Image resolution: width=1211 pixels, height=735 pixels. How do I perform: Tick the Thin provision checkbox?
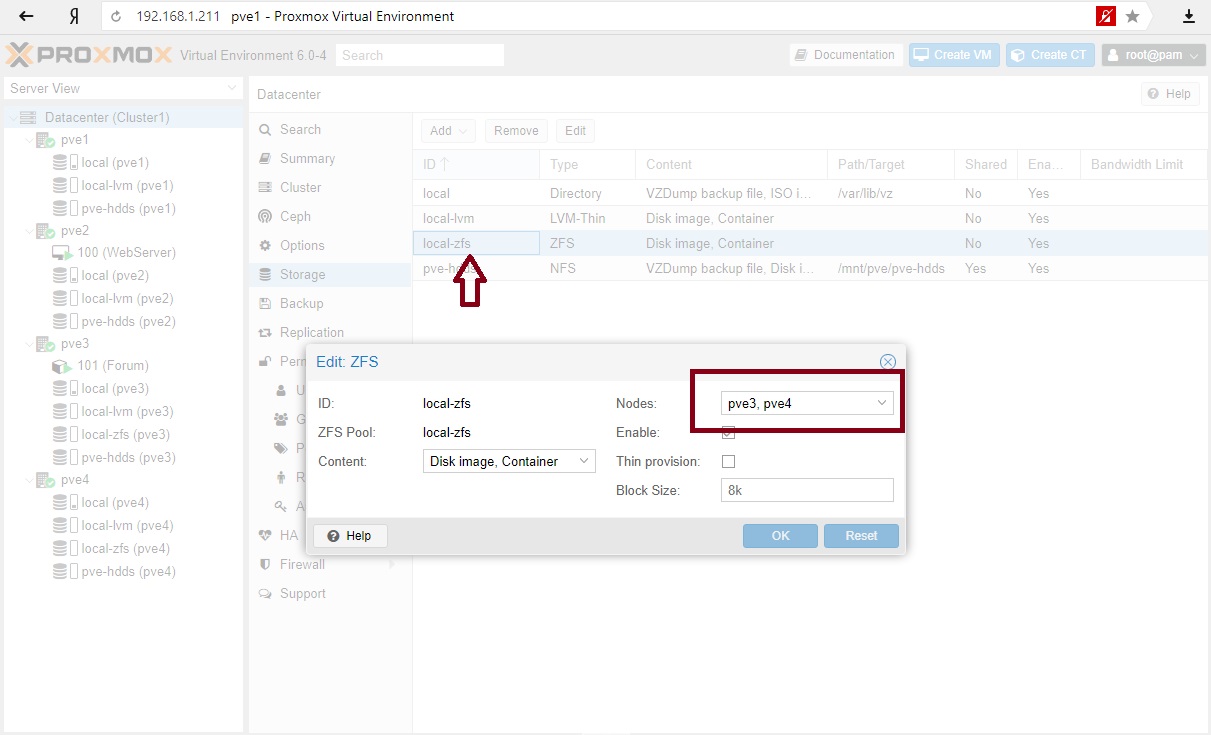[x=728, y=462]
